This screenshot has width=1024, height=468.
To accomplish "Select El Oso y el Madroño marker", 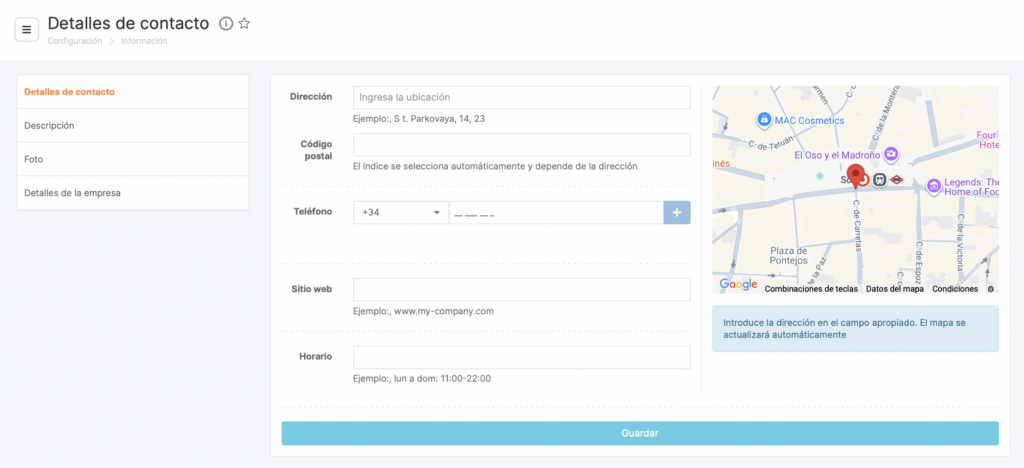I will [x=891, y=155].
